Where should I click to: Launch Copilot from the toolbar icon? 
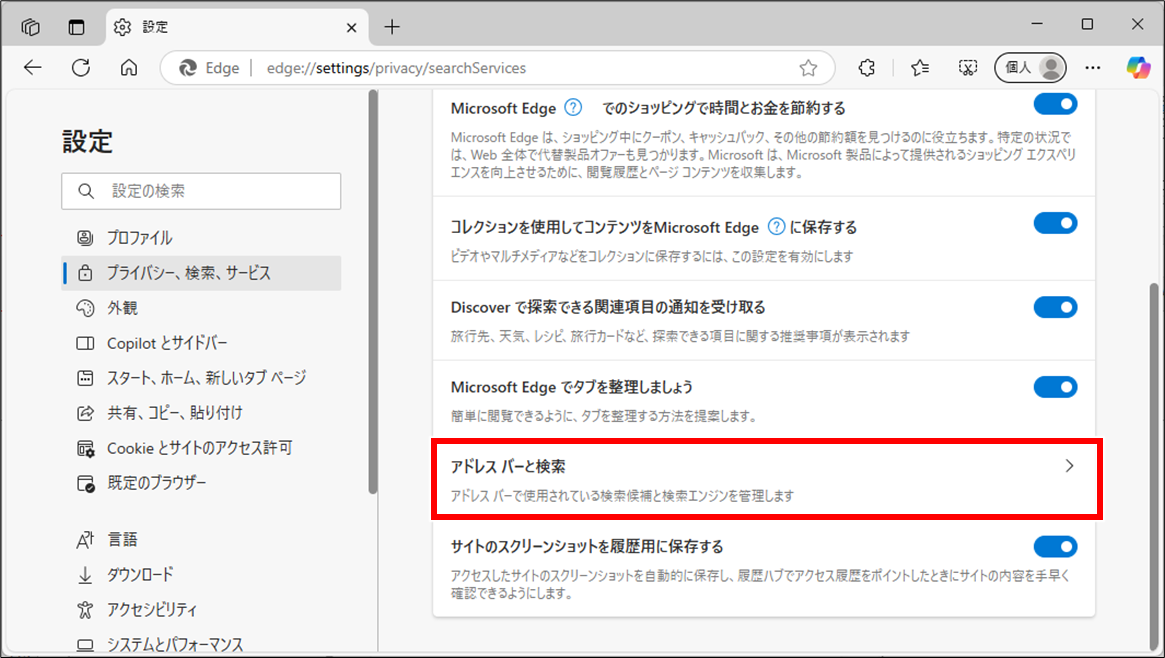[x=1138, y=68]
